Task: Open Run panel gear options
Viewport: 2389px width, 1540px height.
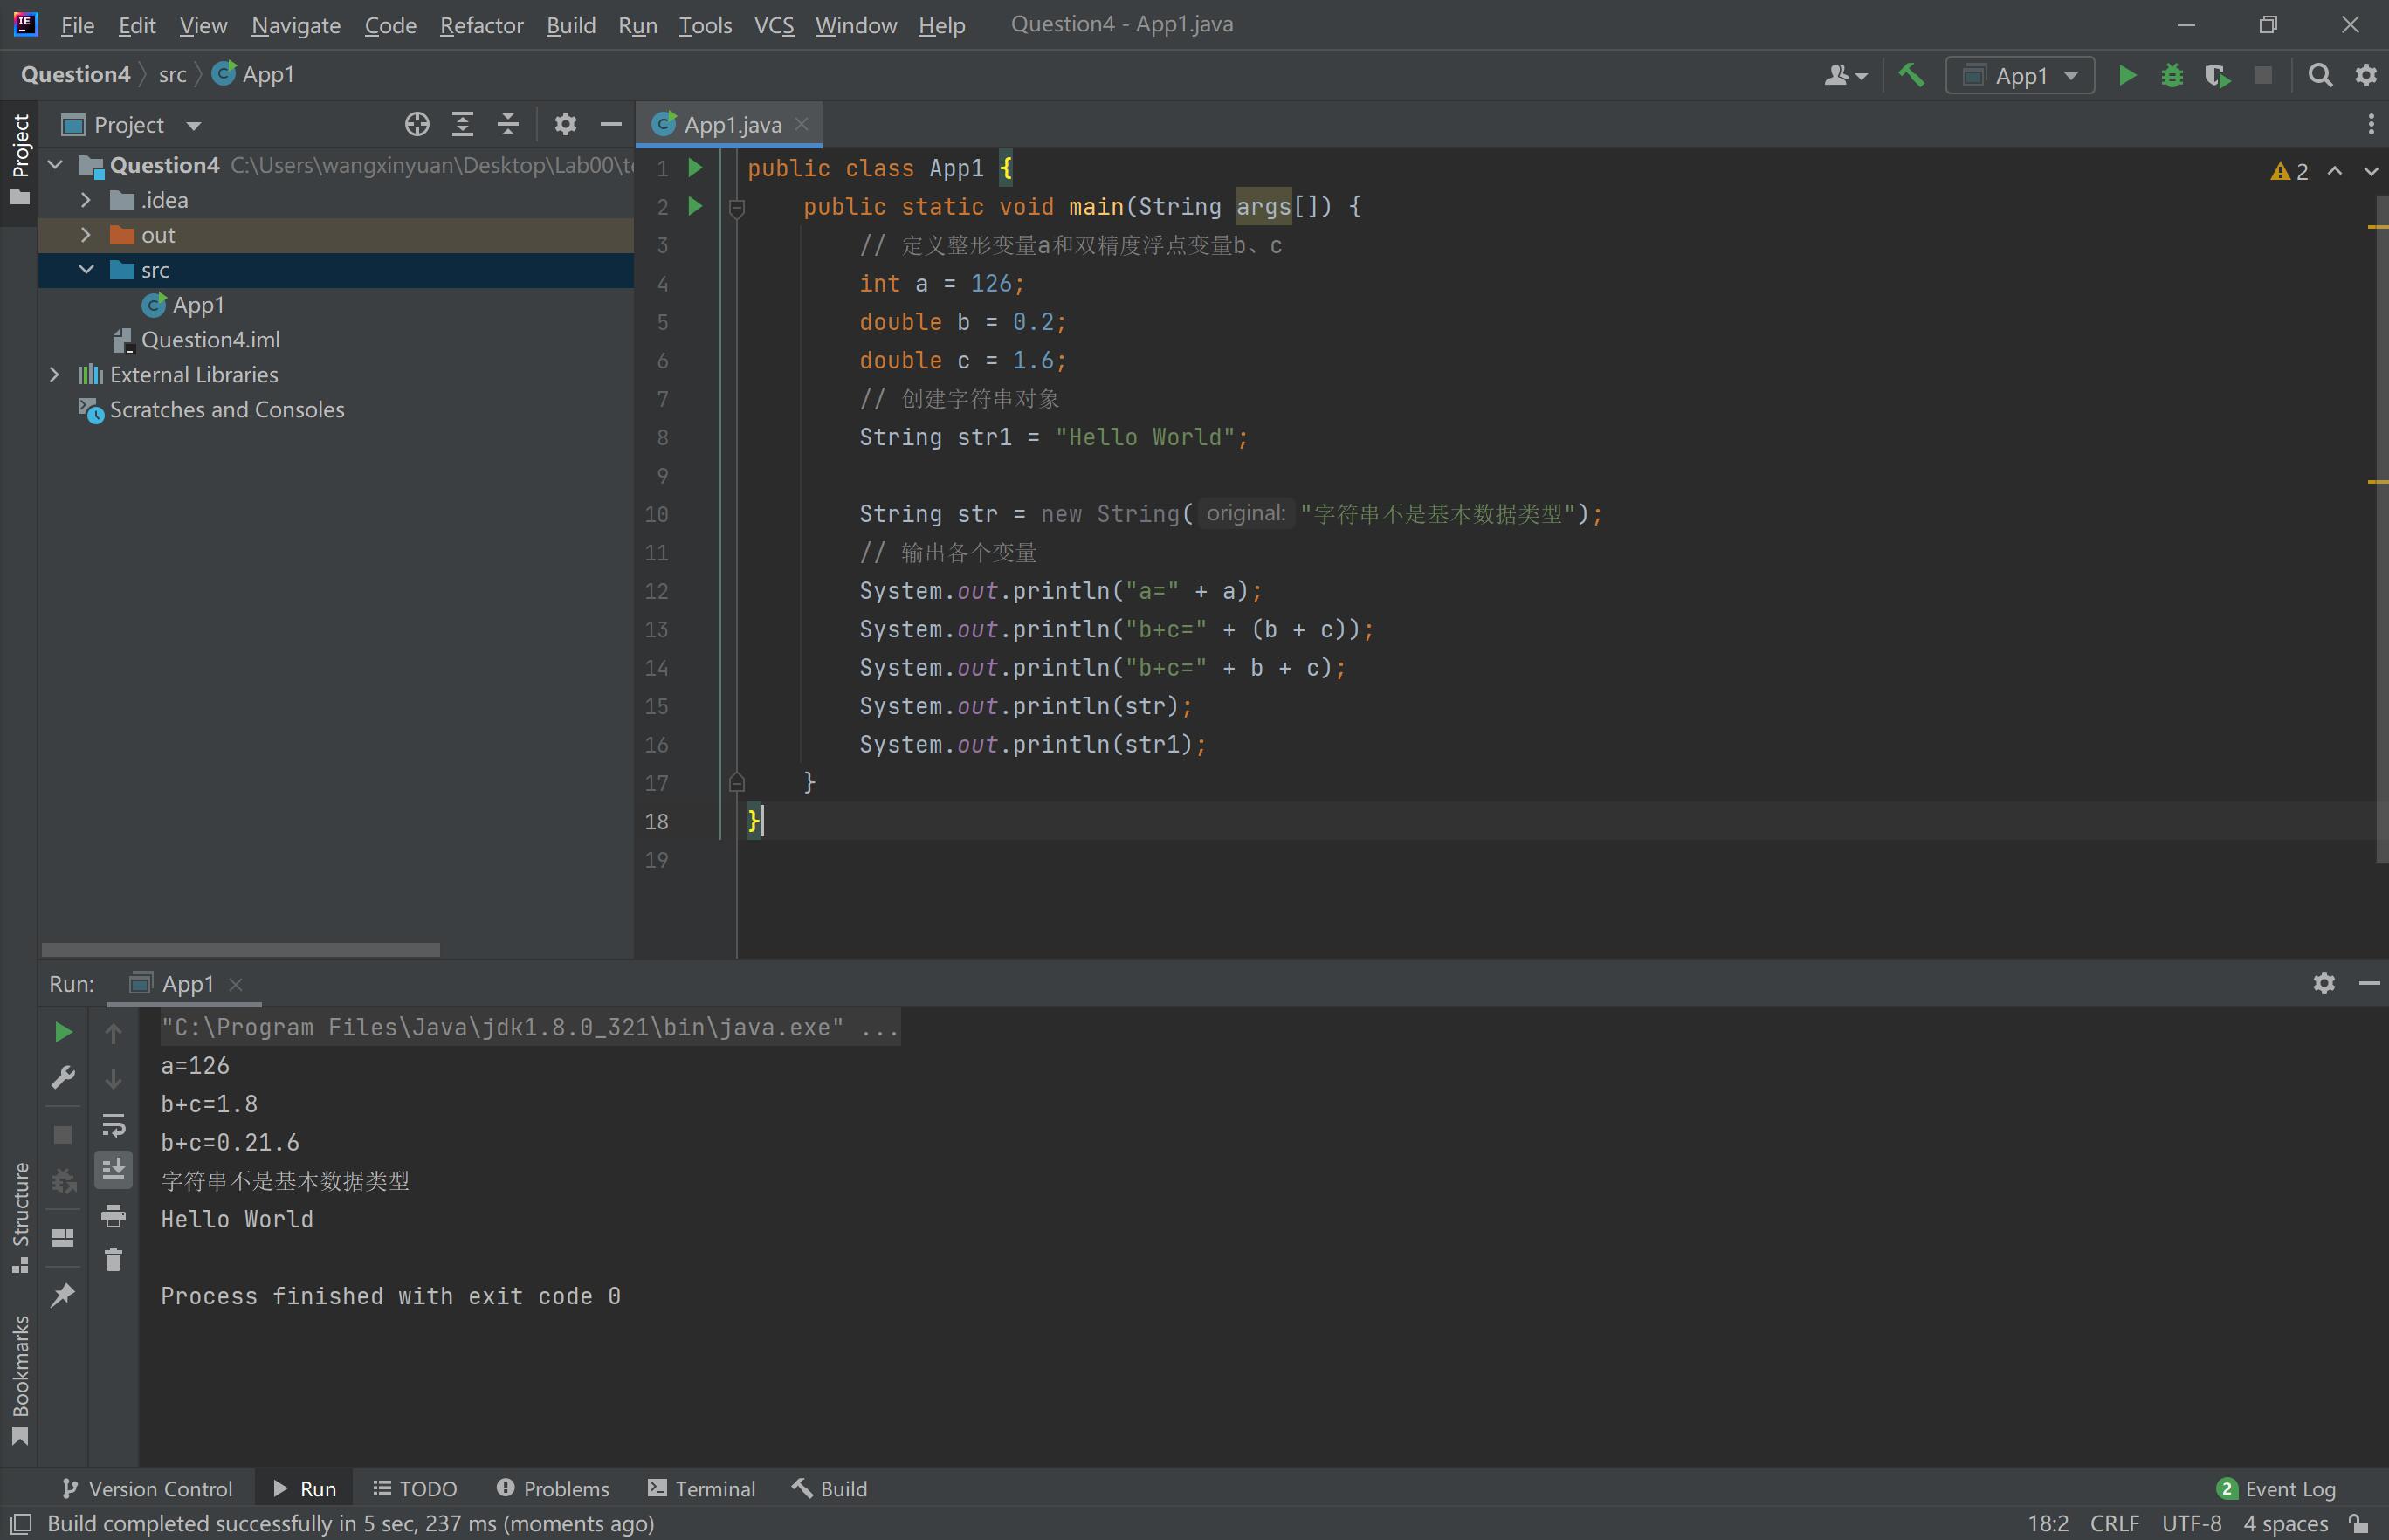Action: pyautogui.click(x=2324, y=983)
